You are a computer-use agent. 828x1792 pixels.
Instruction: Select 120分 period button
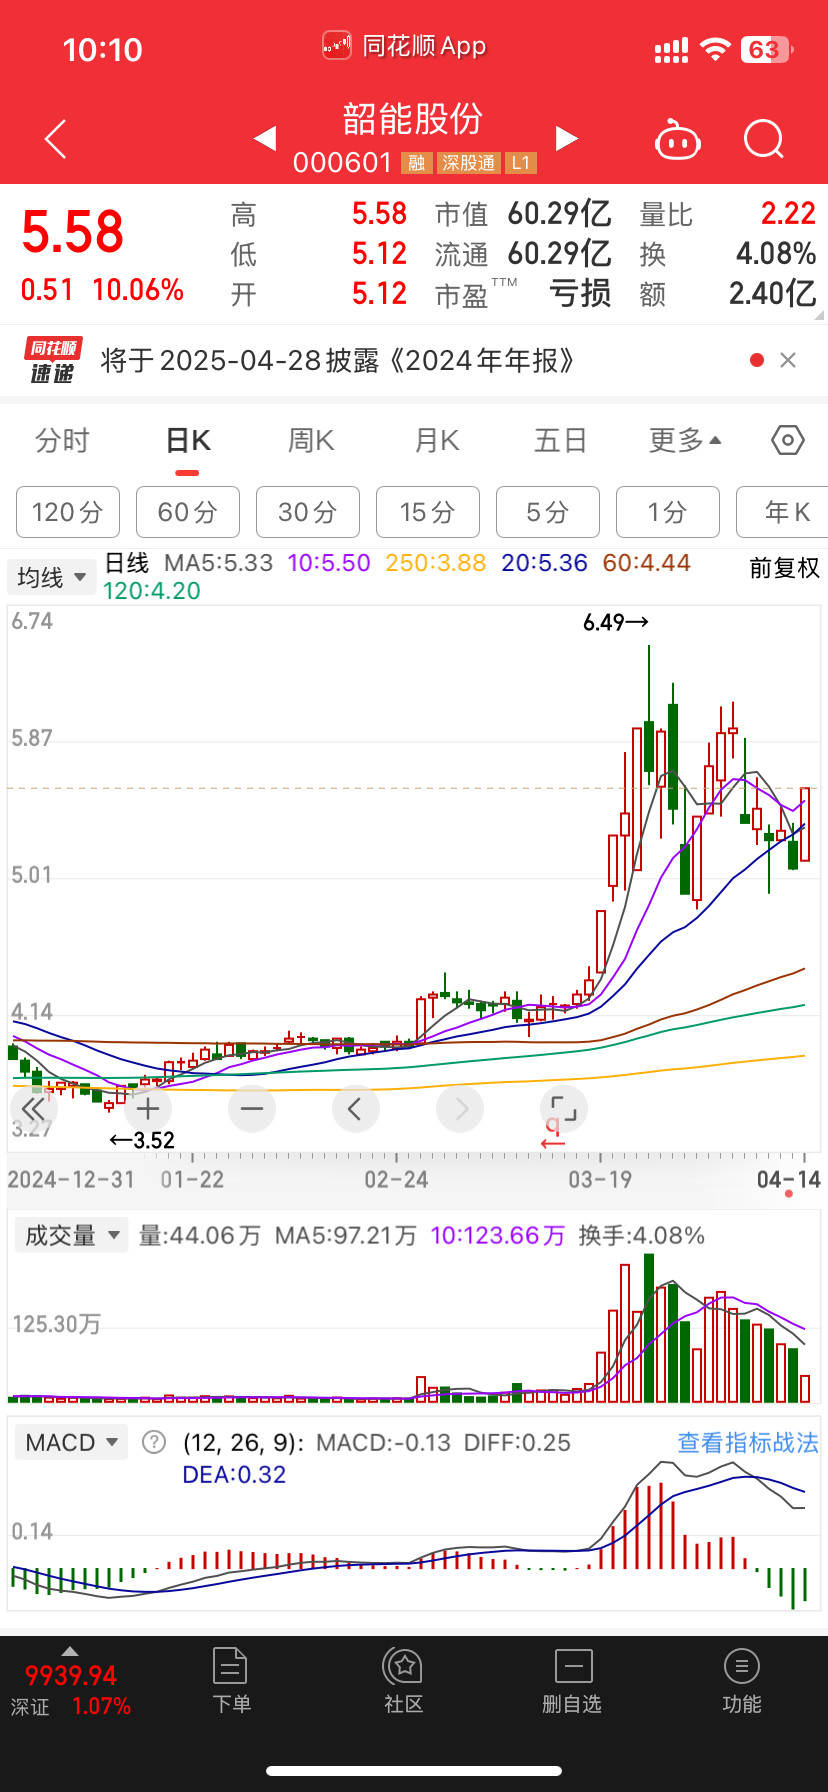click(x=68, y=512)
